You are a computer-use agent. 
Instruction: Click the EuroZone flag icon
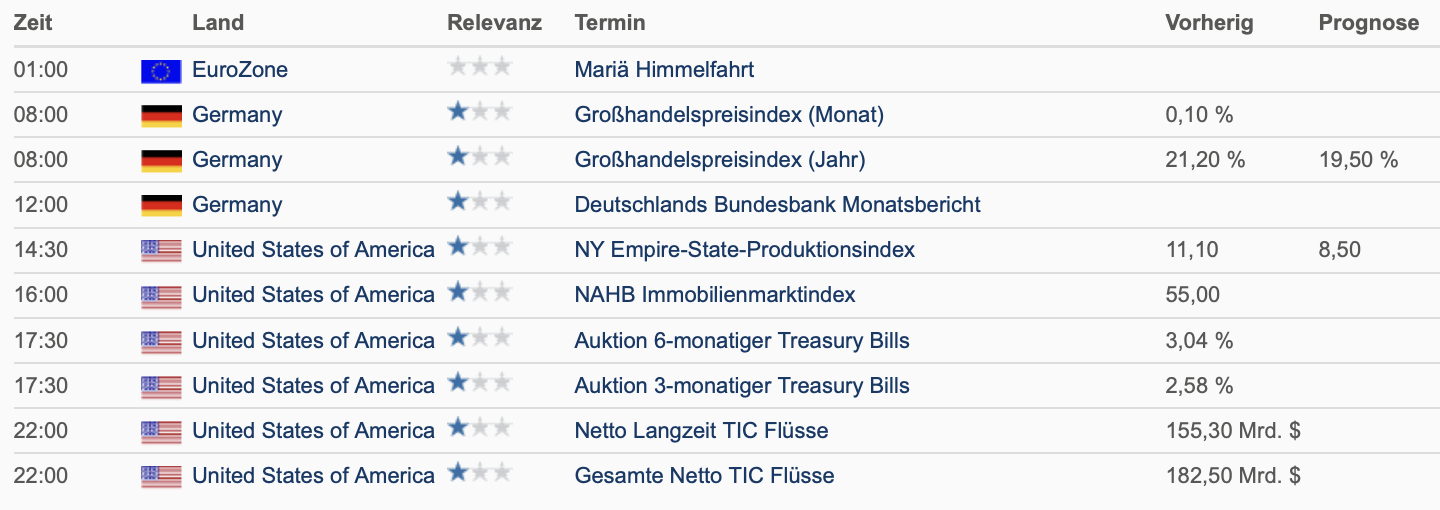click(x=161, y=70)
